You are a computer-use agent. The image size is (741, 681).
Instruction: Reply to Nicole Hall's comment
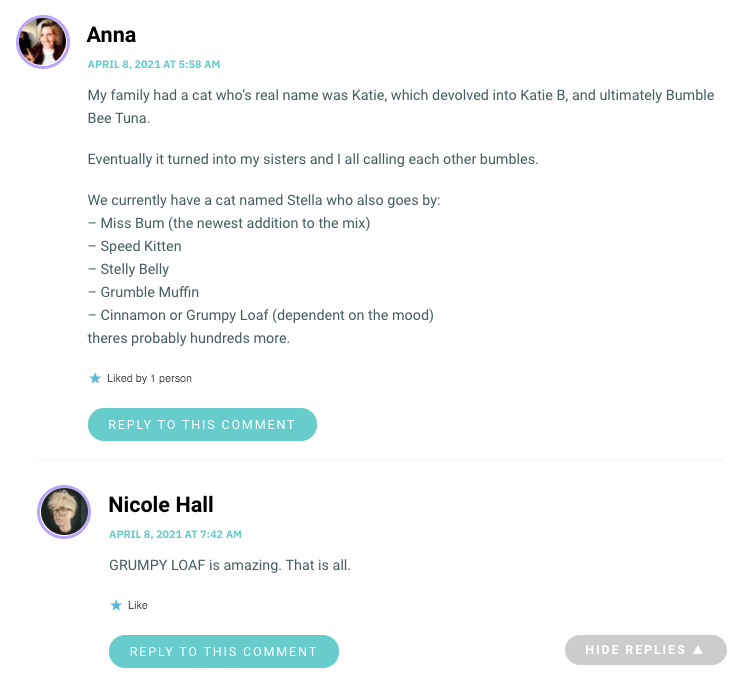pos(224,651)
